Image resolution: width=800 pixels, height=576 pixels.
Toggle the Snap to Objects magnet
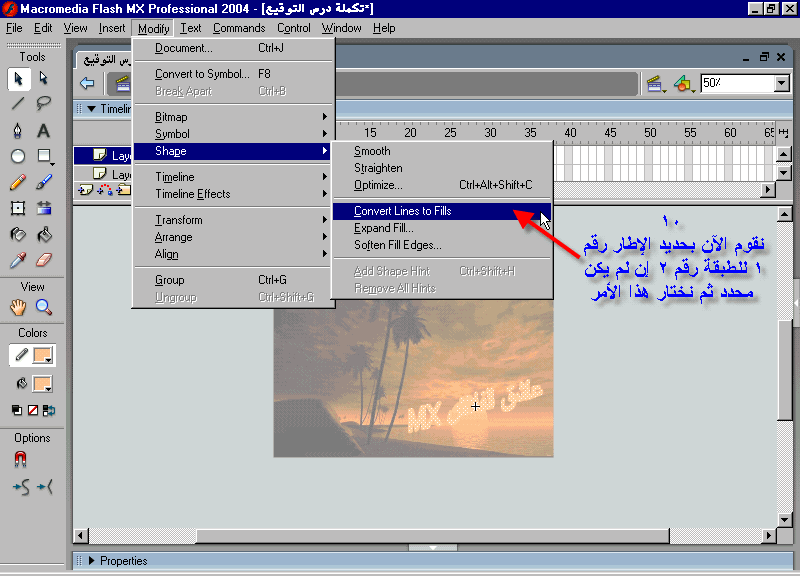20,459
